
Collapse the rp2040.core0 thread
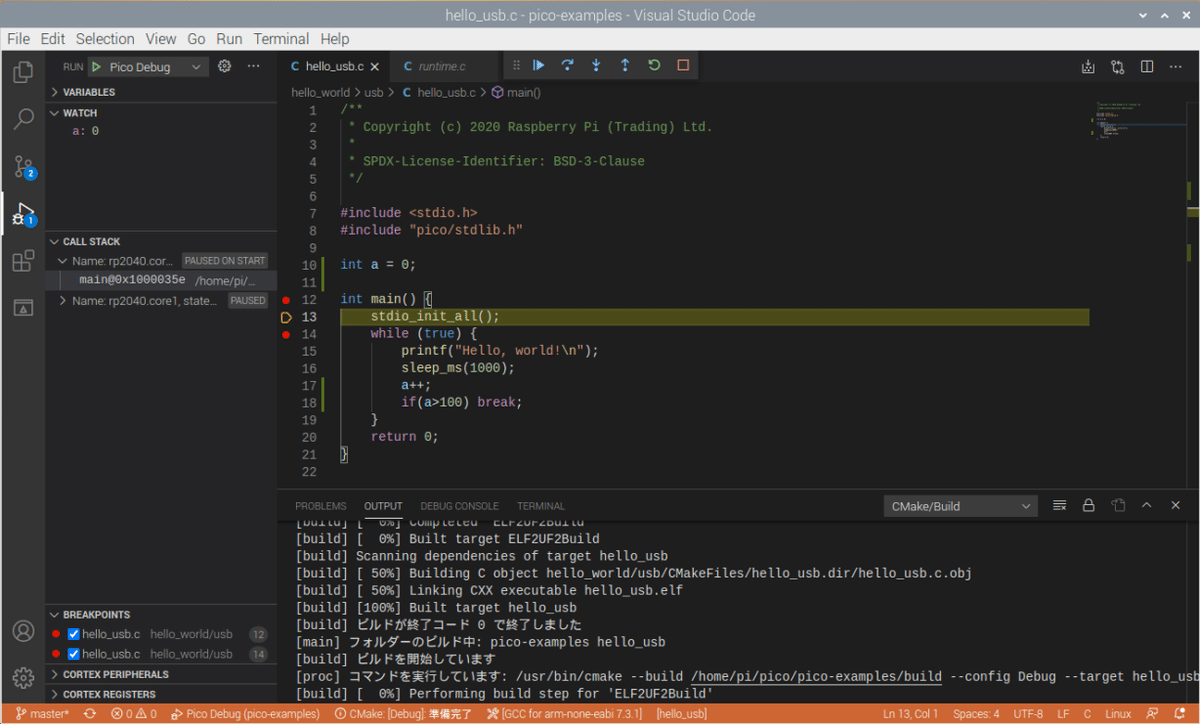pyautogui.click(x=63, y=261)
